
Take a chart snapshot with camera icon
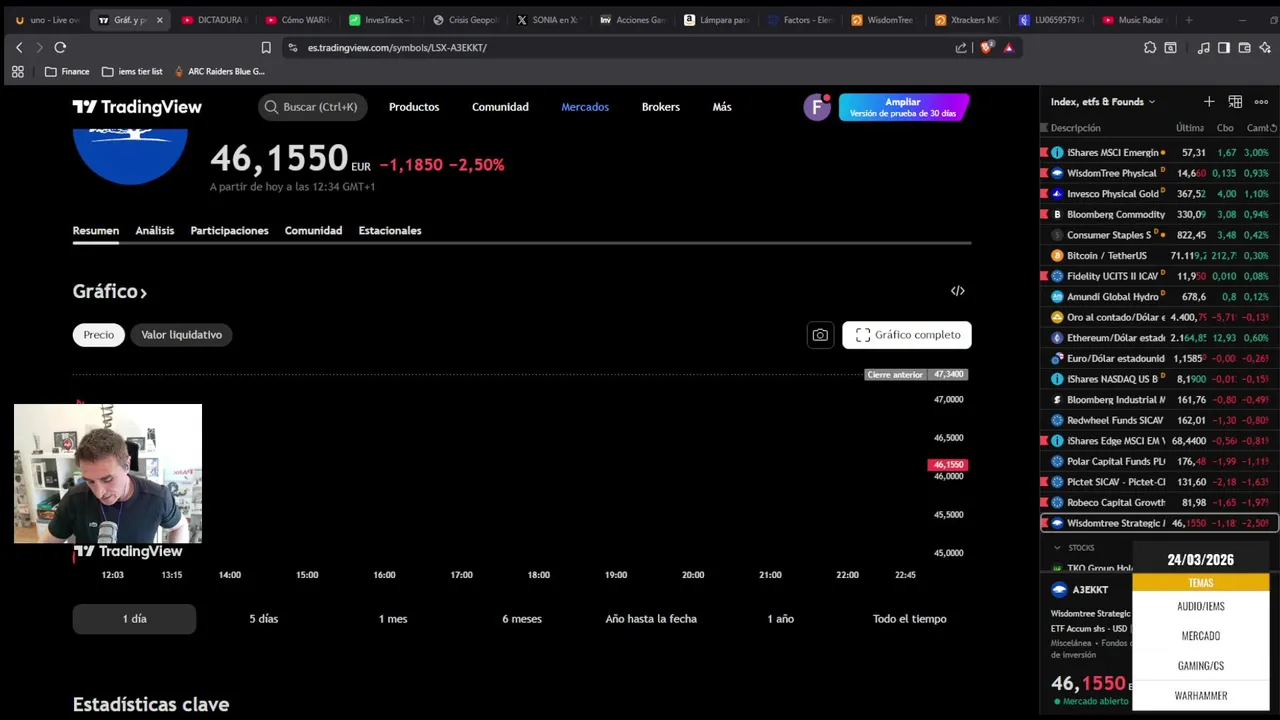820,335
